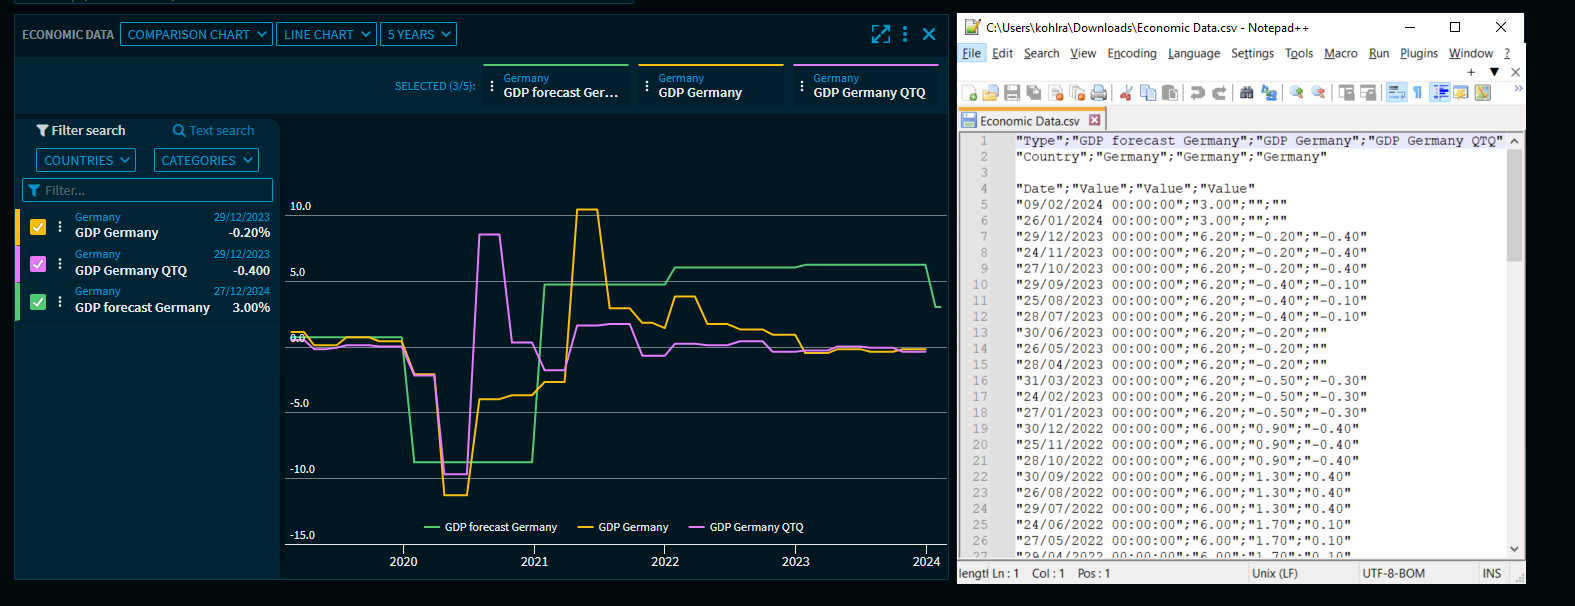Uncheck the GDP Germany QTQ checkbox
This screenshot has width=1575, height=606.
38,264
